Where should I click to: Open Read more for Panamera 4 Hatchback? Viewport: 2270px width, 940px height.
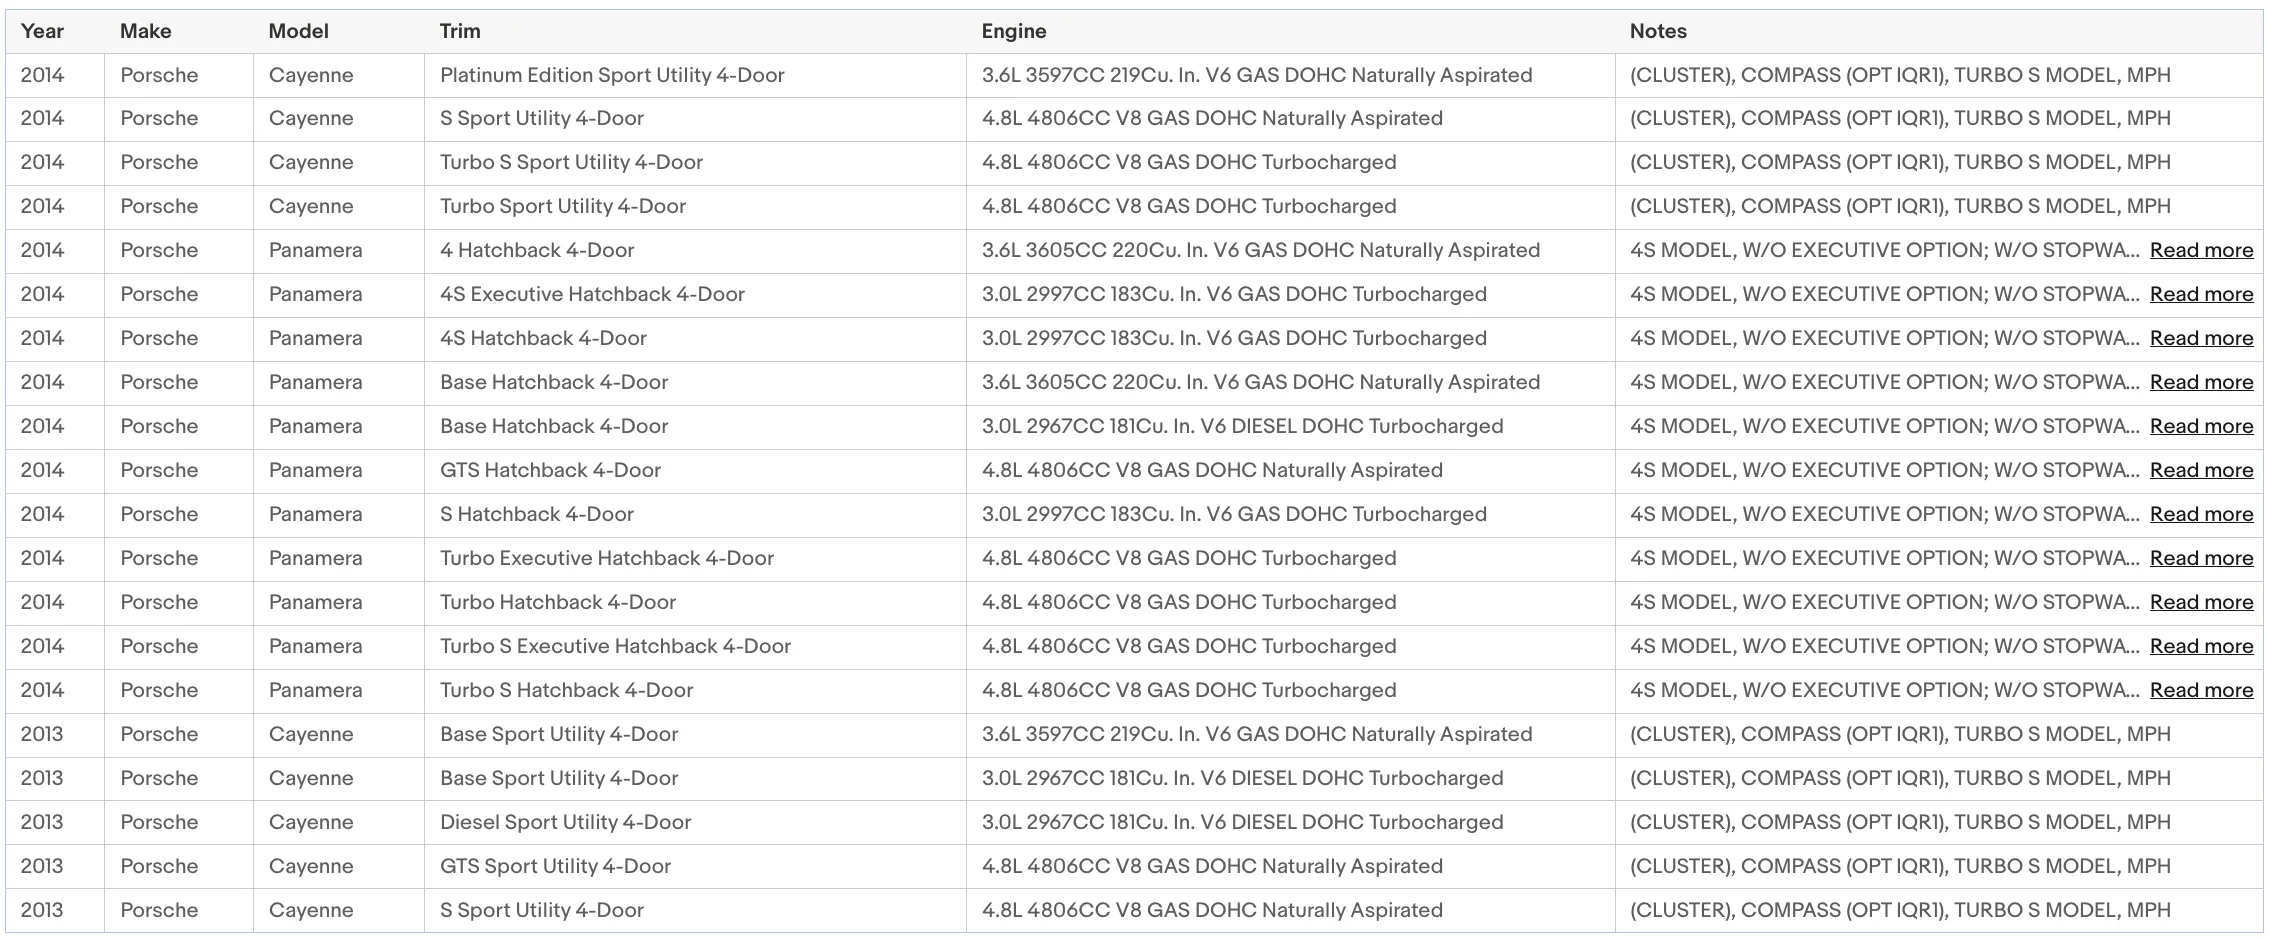pos(2201,250)
